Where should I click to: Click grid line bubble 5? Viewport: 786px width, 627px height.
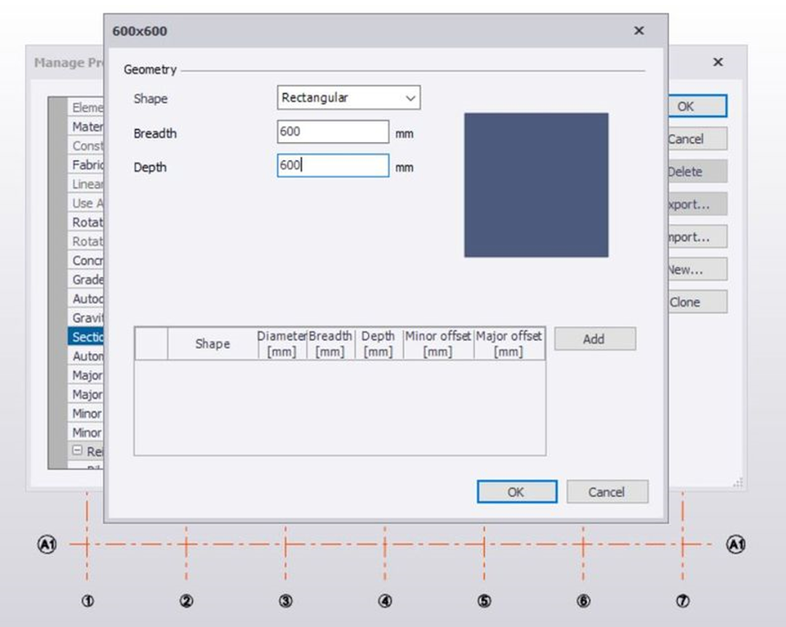[x=484, y=601]
